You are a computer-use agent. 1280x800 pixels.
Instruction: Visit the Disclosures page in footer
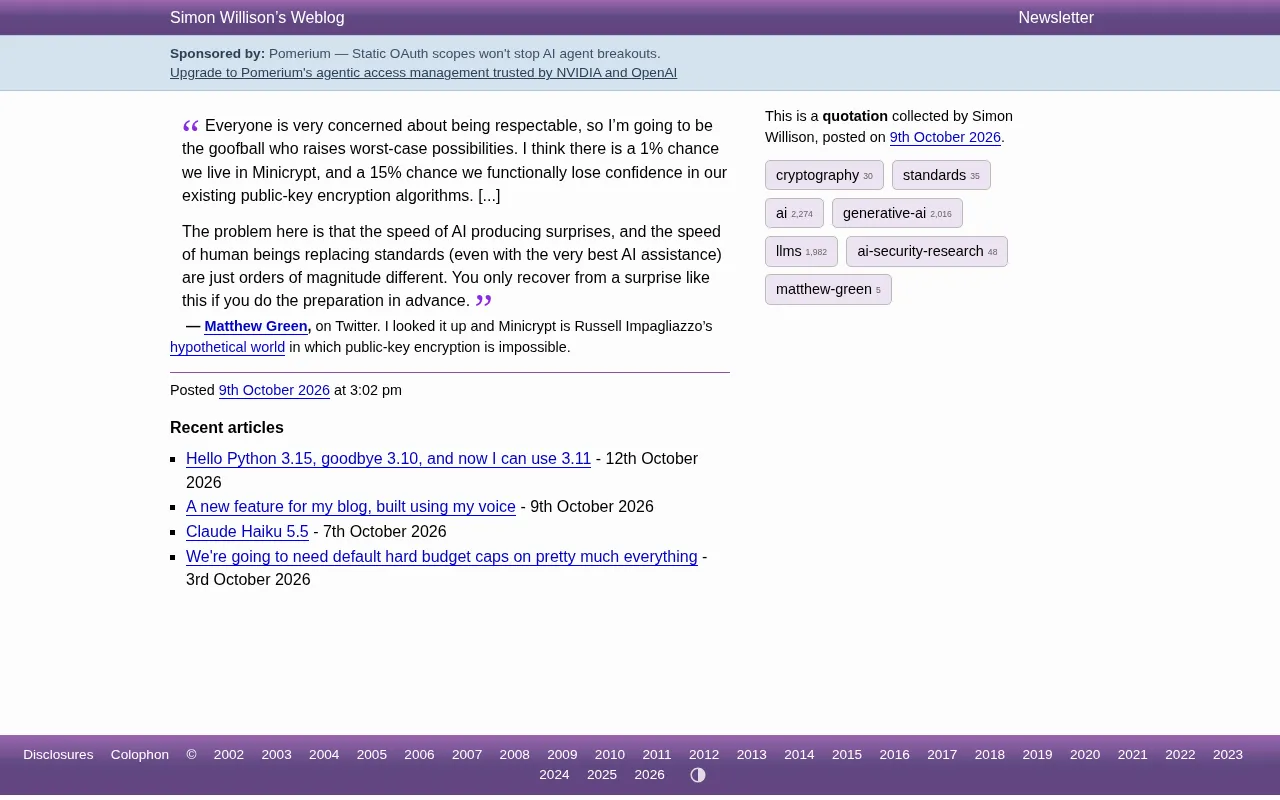pos(58,755)
